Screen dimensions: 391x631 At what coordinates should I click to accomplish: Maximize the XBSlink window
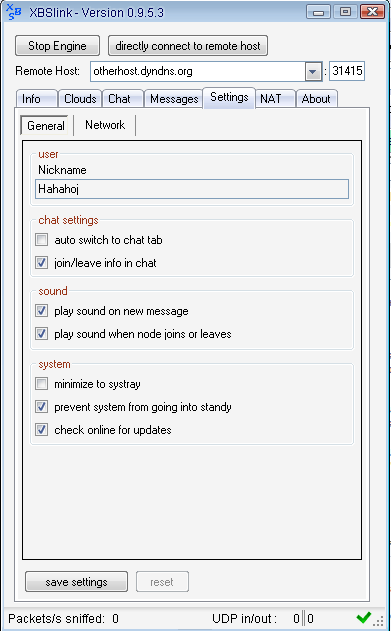point(345,12)
